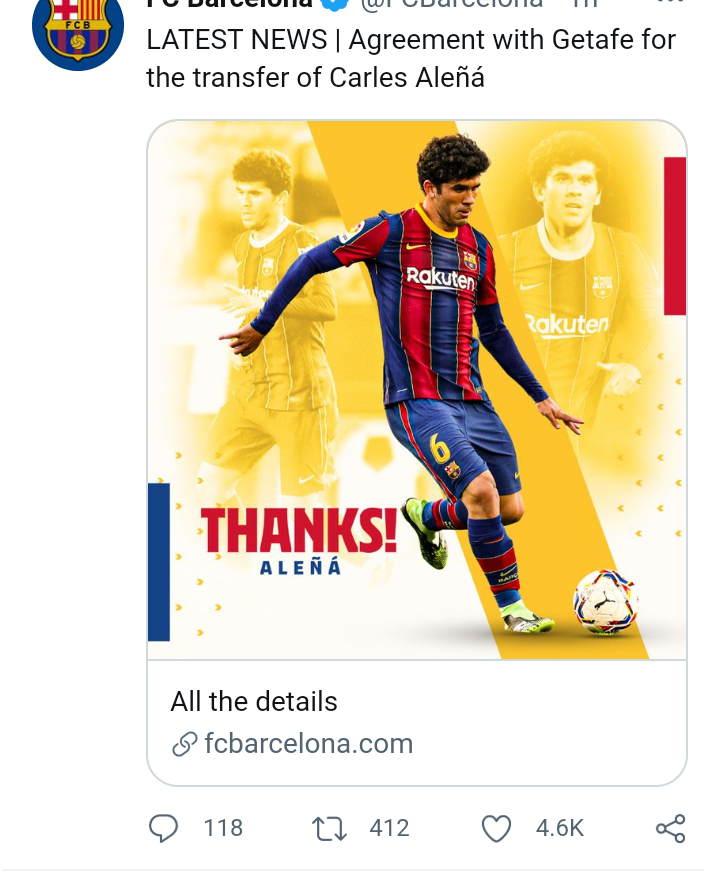Like the tweet with heart icon
704x877 pixels.
496,828
